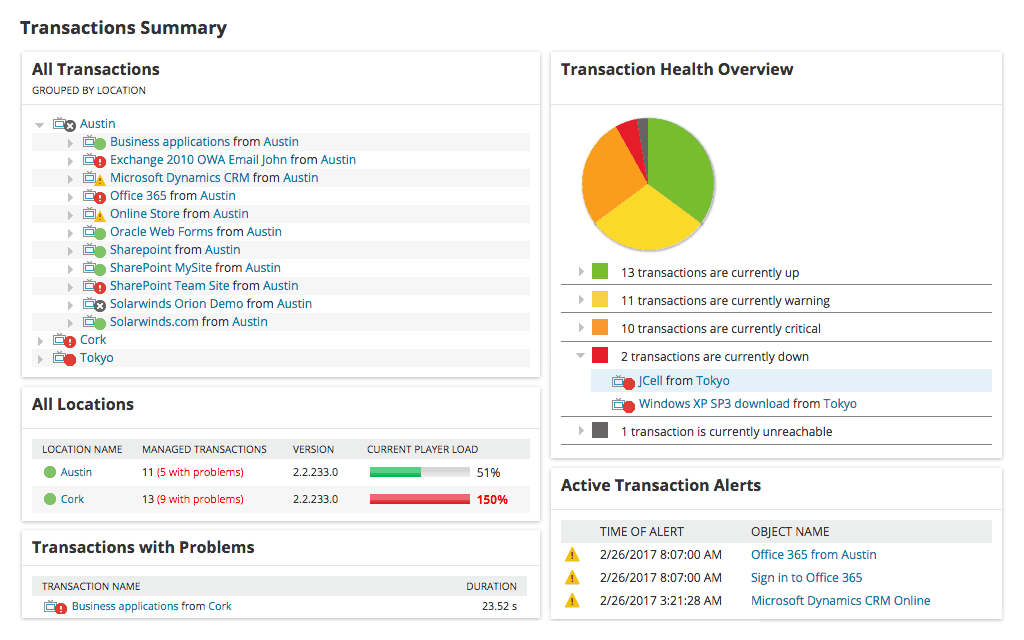Image resolution: width=1024 pixels, height=640 pixels.
Task: Expand the Tokyo location group
Action: coord(39,357)
